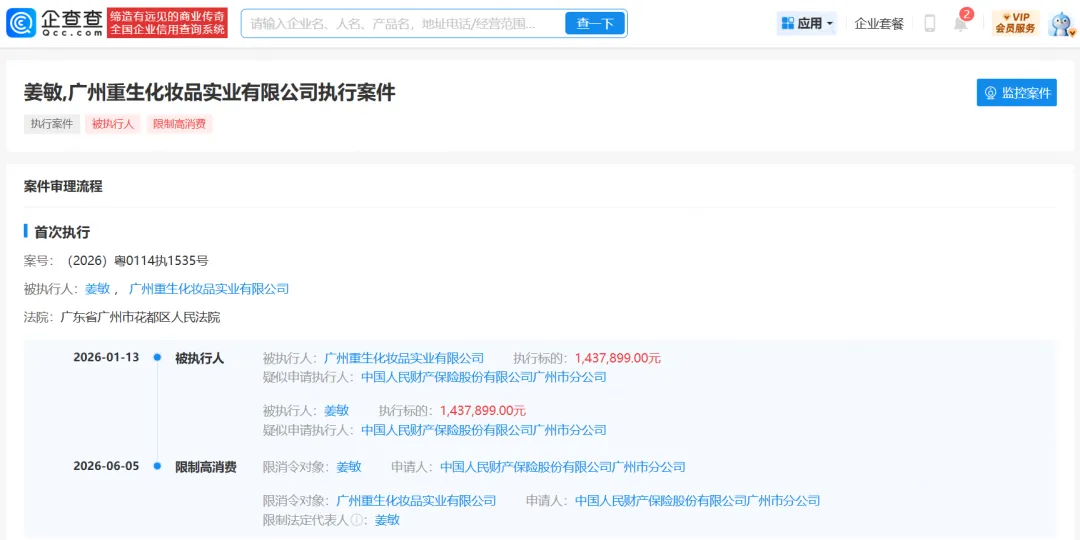The height and width of the screenshot is (540, 1080).
Task: Open 广州重生化妆品实业有限公司 link in header 被执行人 row
Action: [x=209, y=289]
